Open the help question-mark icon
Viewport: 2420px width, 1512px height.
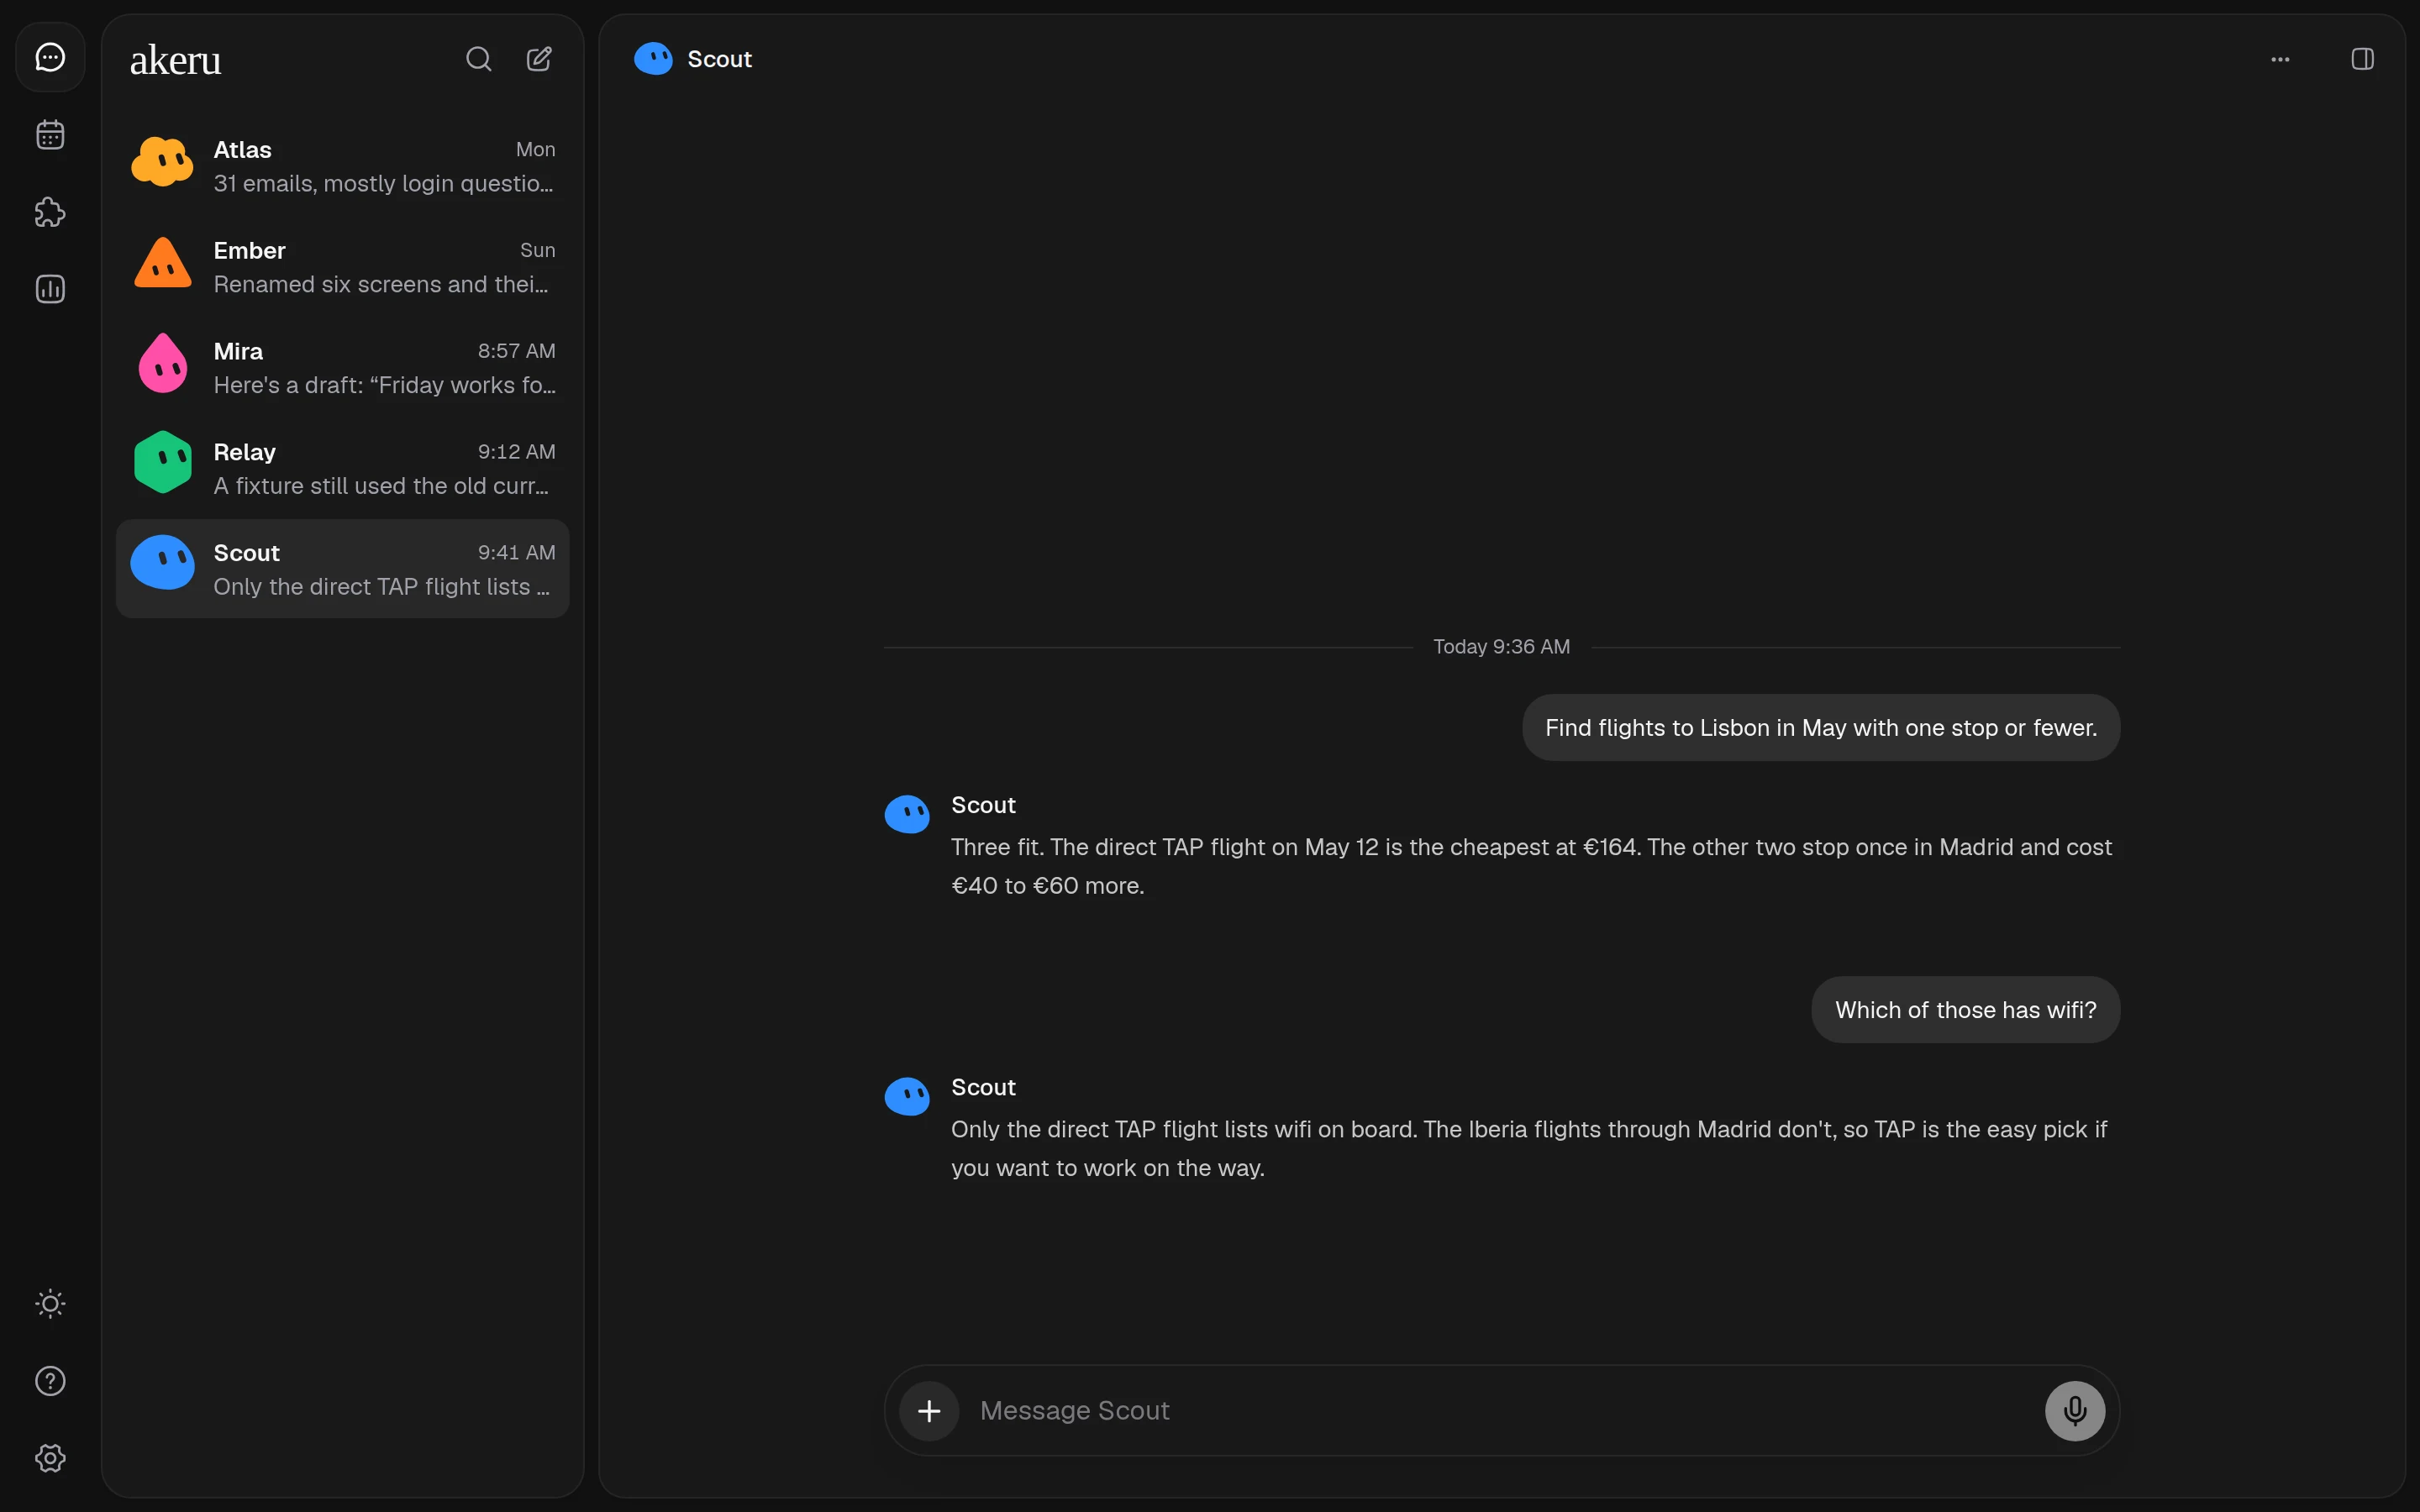50,1381
